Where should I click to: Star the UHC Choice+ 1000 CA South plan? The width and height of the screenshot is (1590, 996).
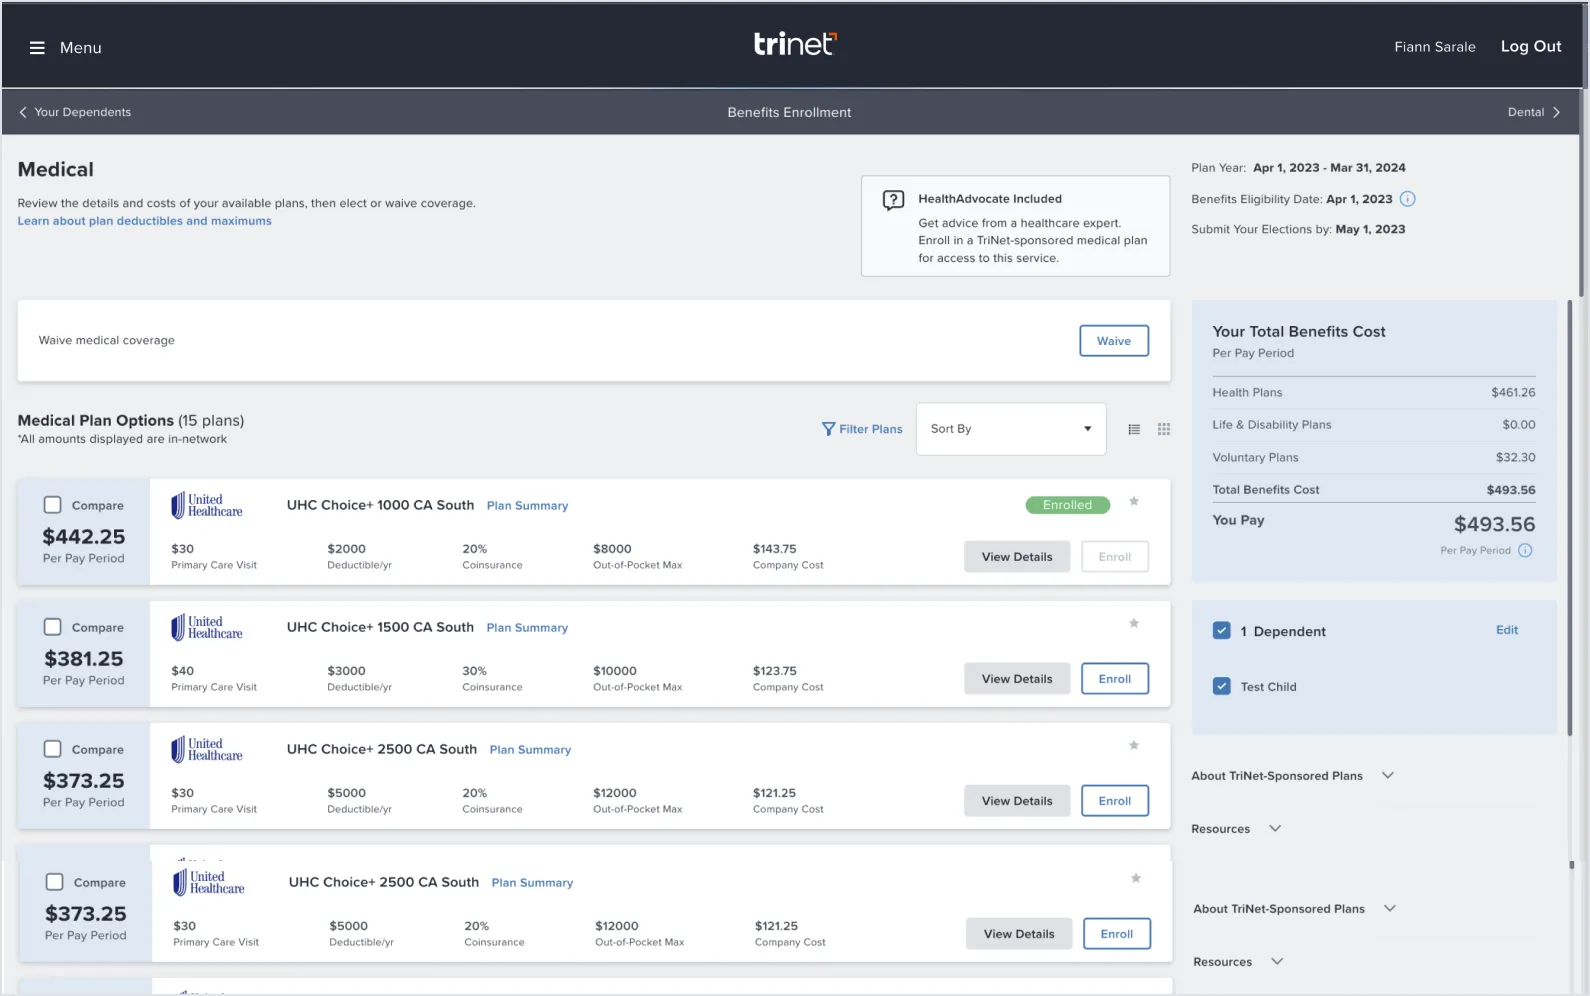(x=1134, y=501)
